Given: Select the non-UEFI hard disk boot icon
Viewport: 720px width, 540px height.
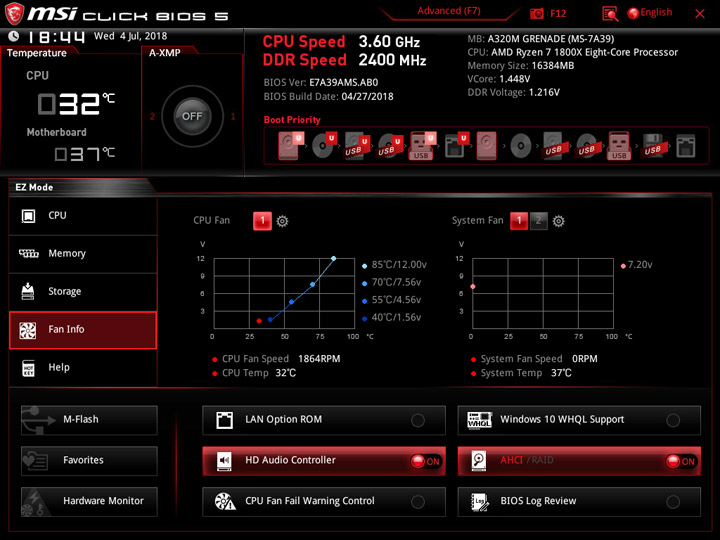Looking at the screenshot, I should tap(486, 146).
